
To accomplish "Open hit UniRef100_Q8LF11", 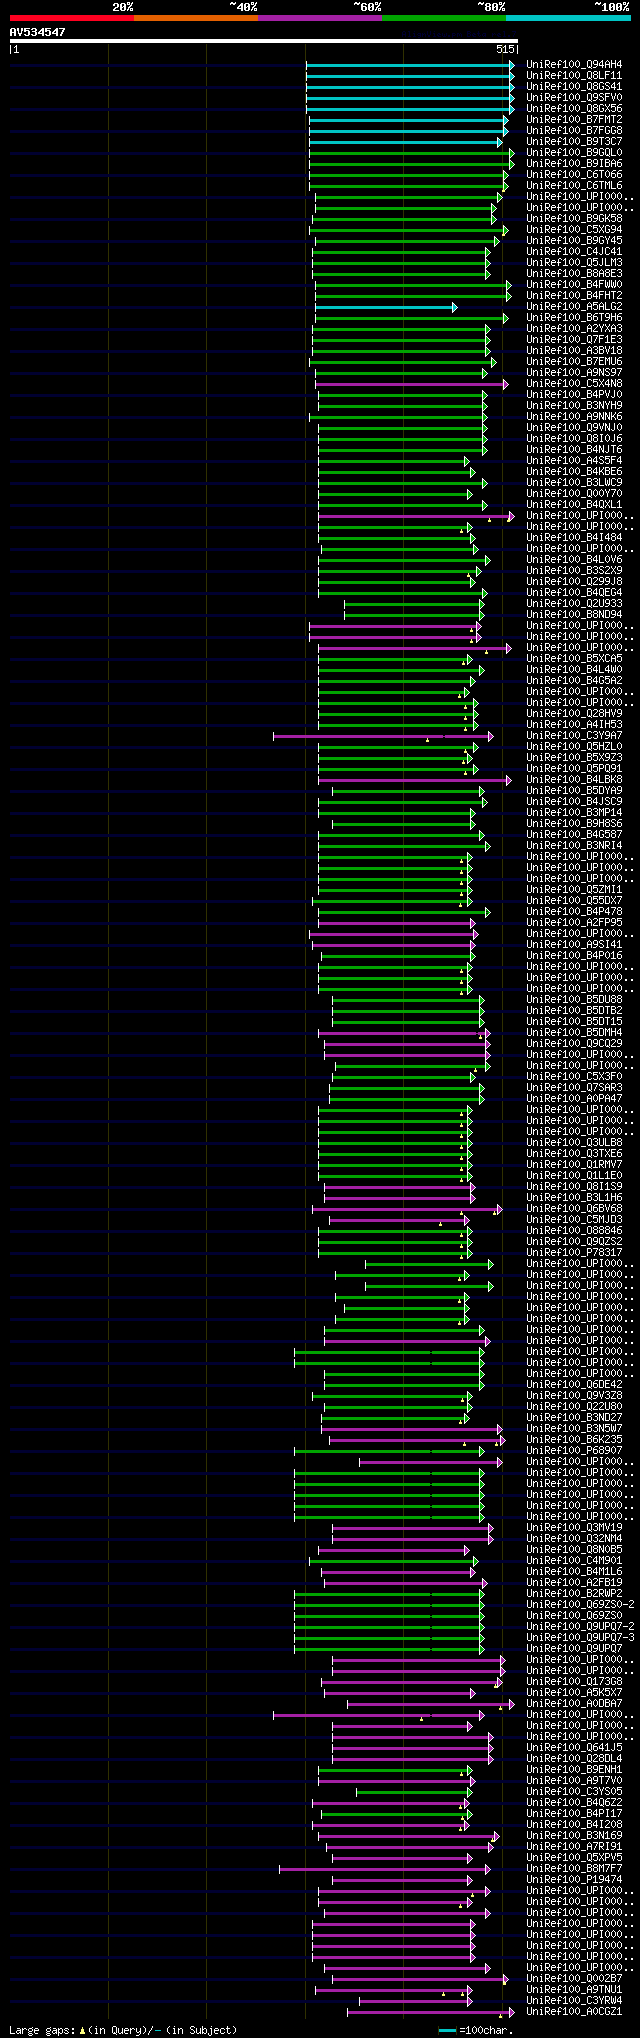I will click(x=574, y=76).
